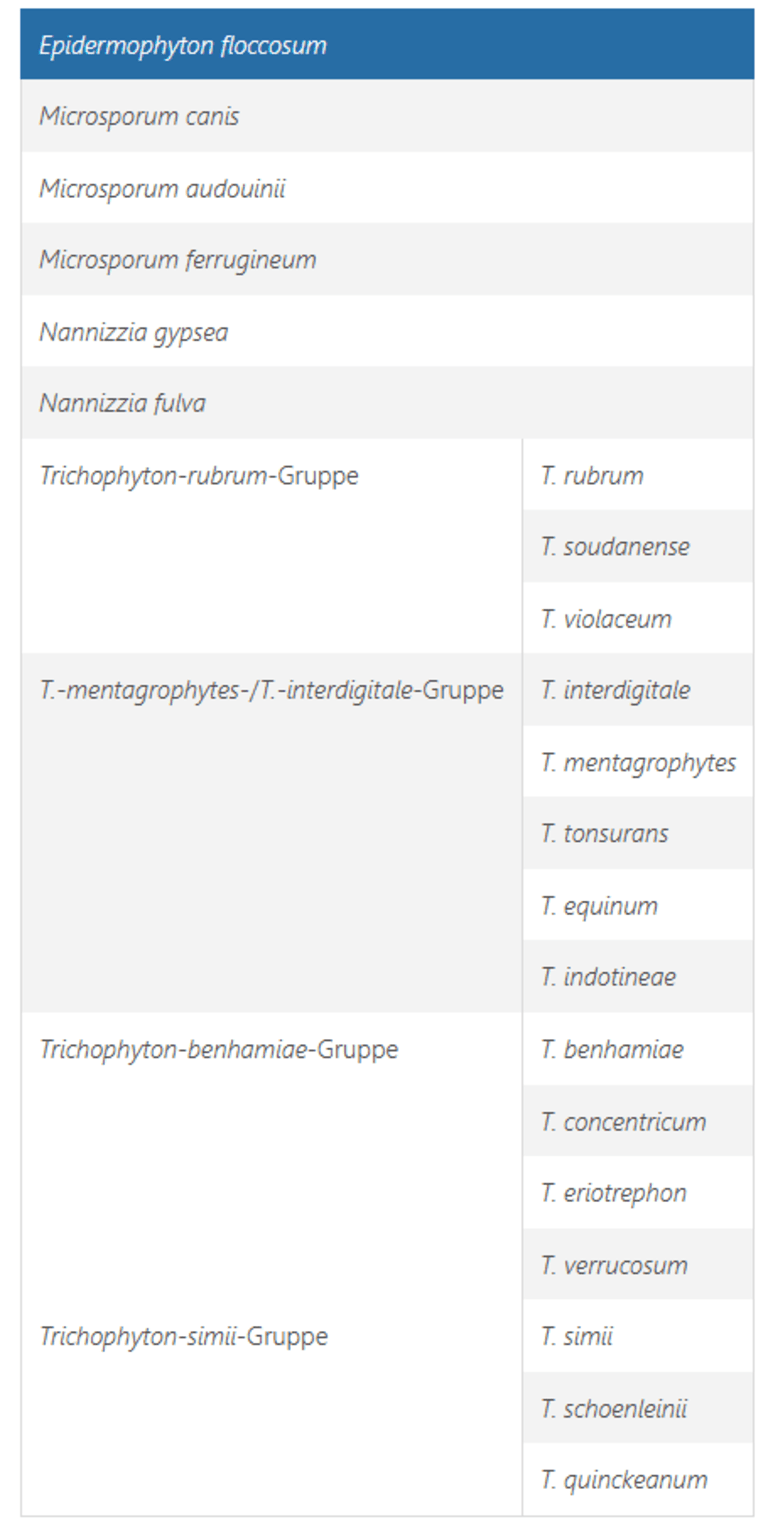
Task: Click the Epidermophyton floccosum header row
Action: tap(183, 45)
